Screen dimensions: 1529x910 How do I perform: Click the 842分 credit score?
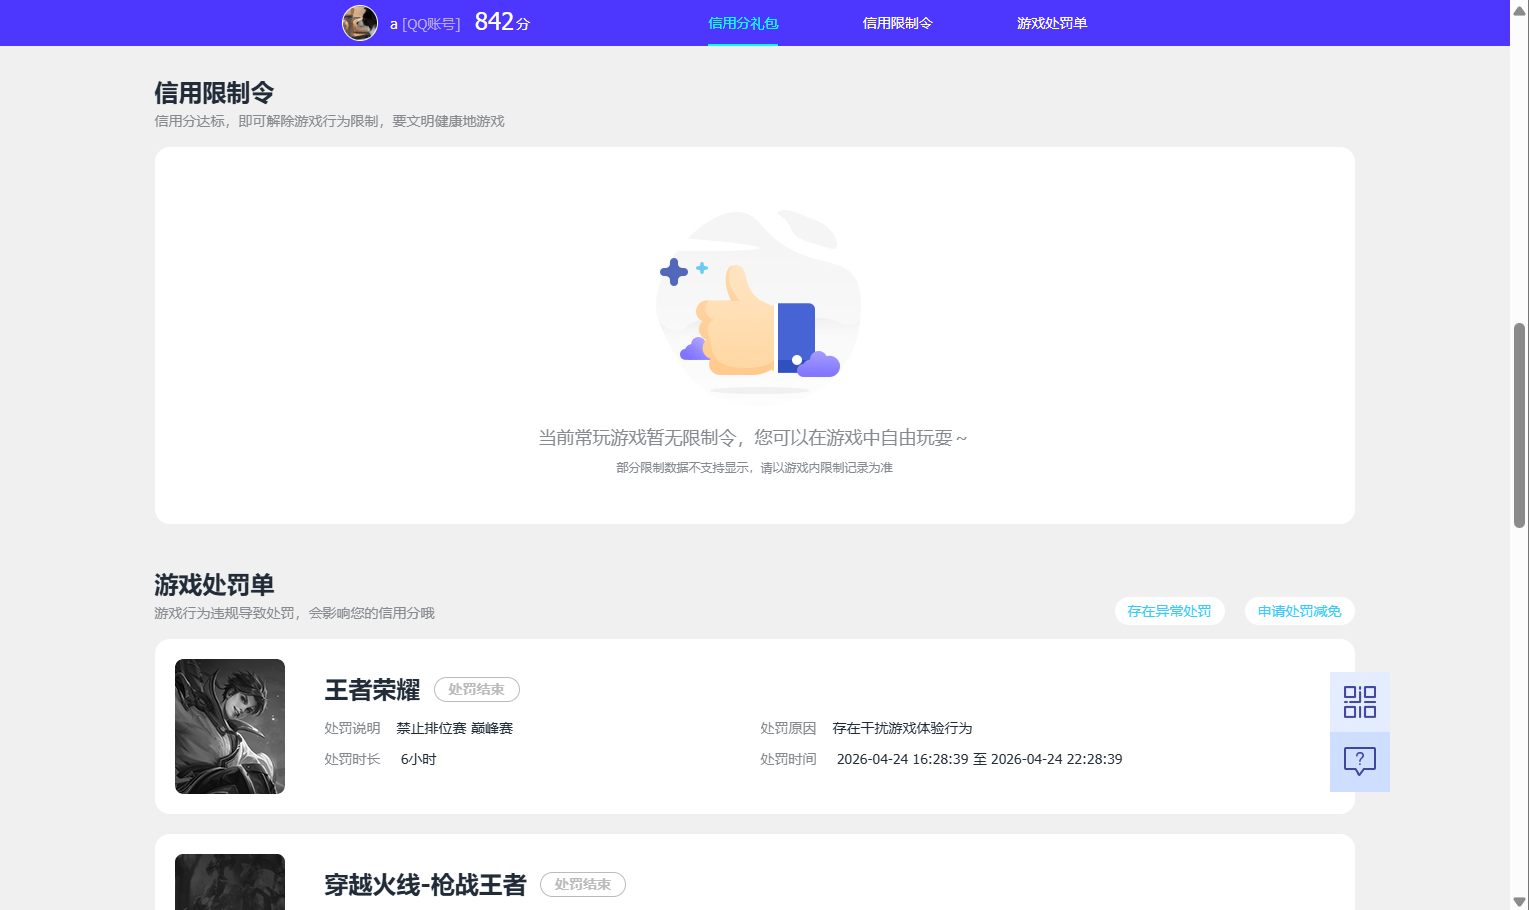pos(502,22)
